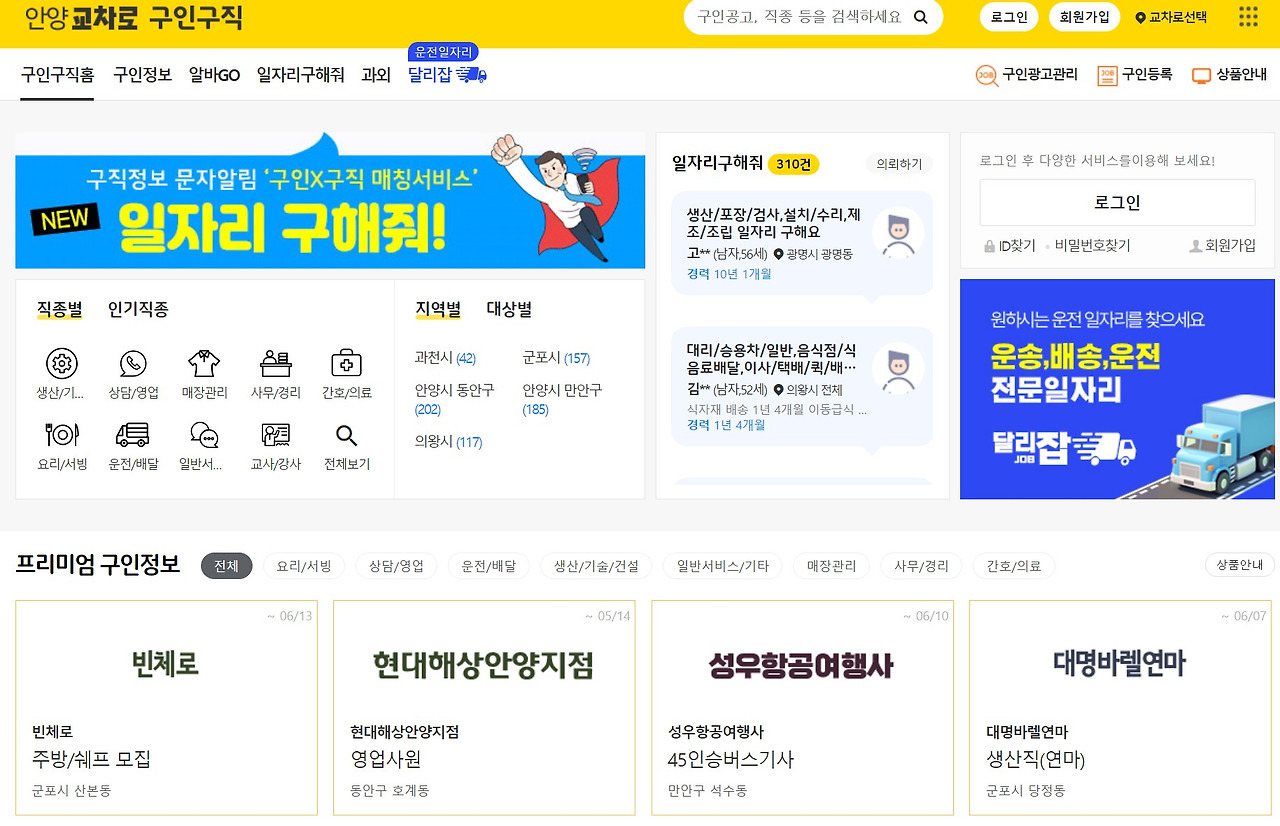Image resolution: width=1280 pixels, height=826 pixels.
Task: Open the 알바GO menu
Action: coord(214,75)
